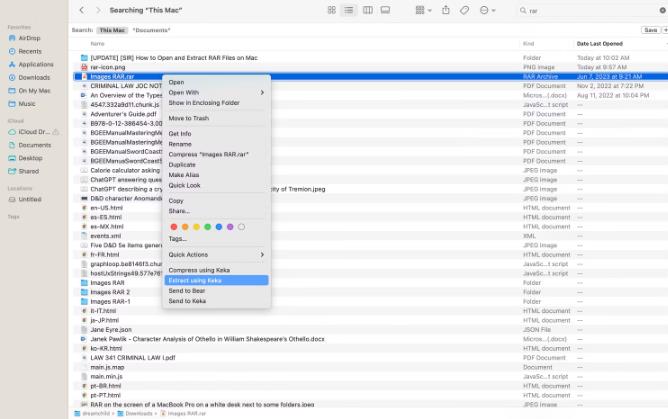Open Music in the sidebar
The image size is (668, 419).
point(27,104)
